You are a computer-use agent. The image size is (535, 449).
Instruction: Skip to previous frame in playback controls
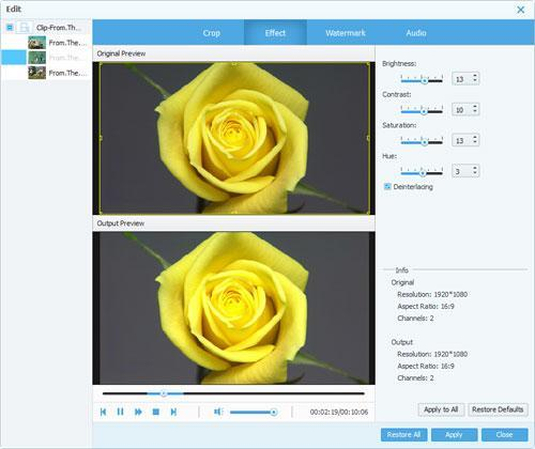click(x=103, y=412)
